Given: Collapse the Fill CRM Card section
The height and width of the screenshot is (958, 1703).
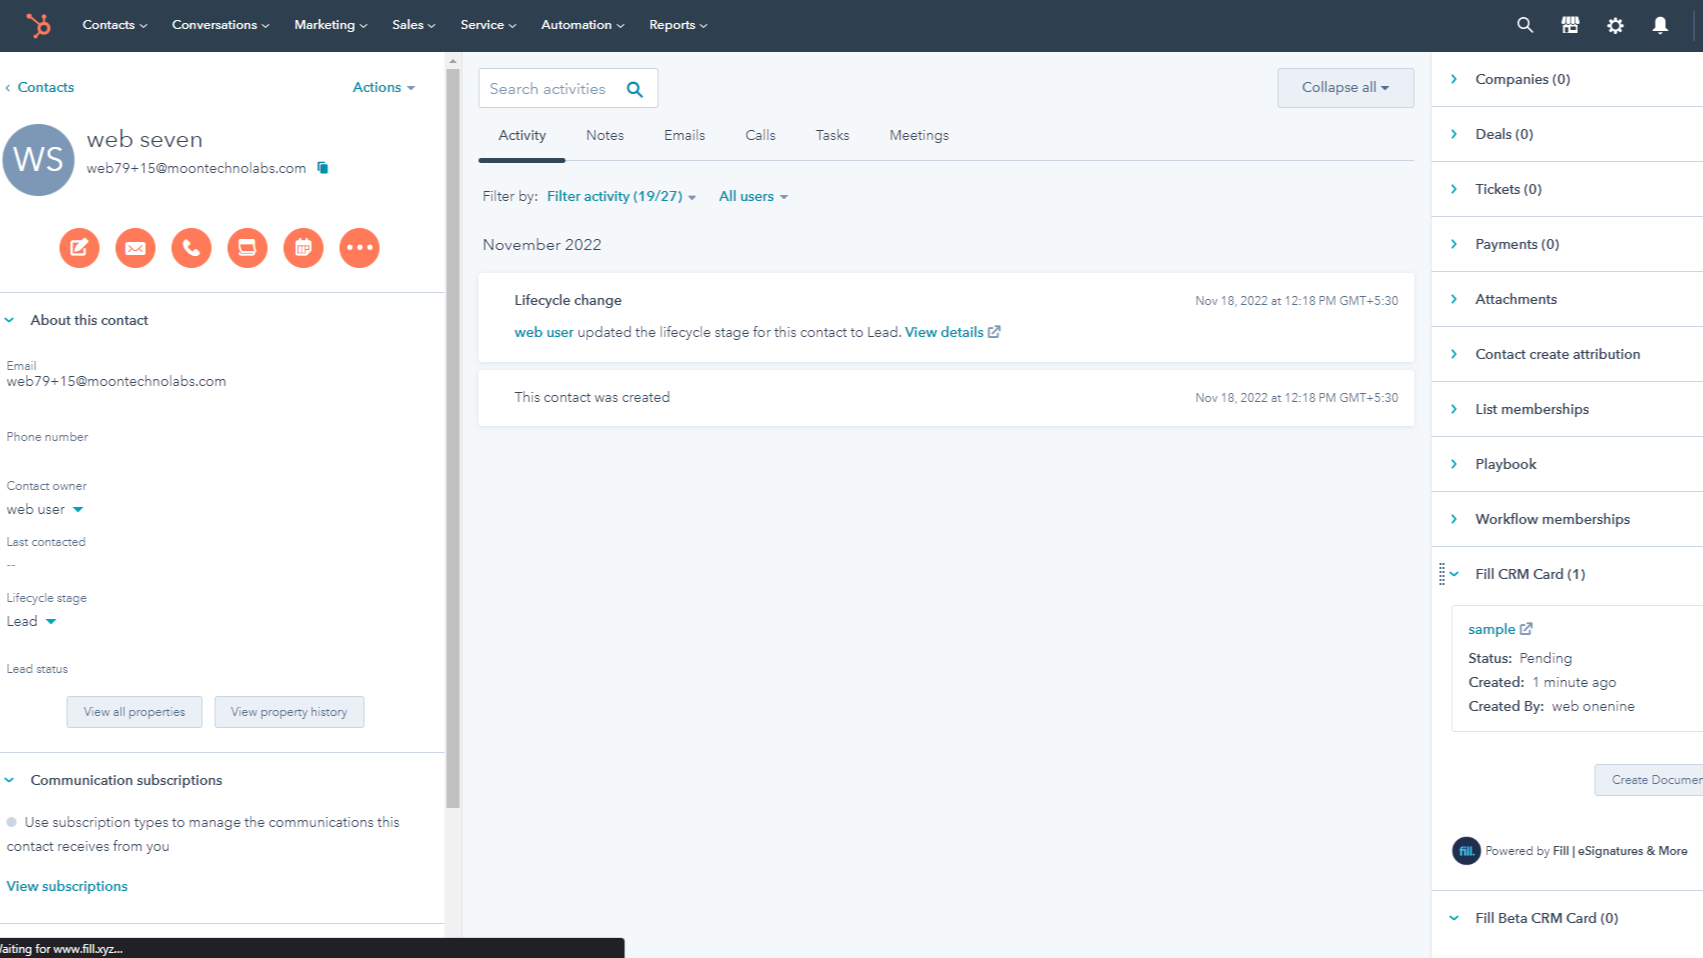Looking at the screenshot, I should pos(1455,573).
